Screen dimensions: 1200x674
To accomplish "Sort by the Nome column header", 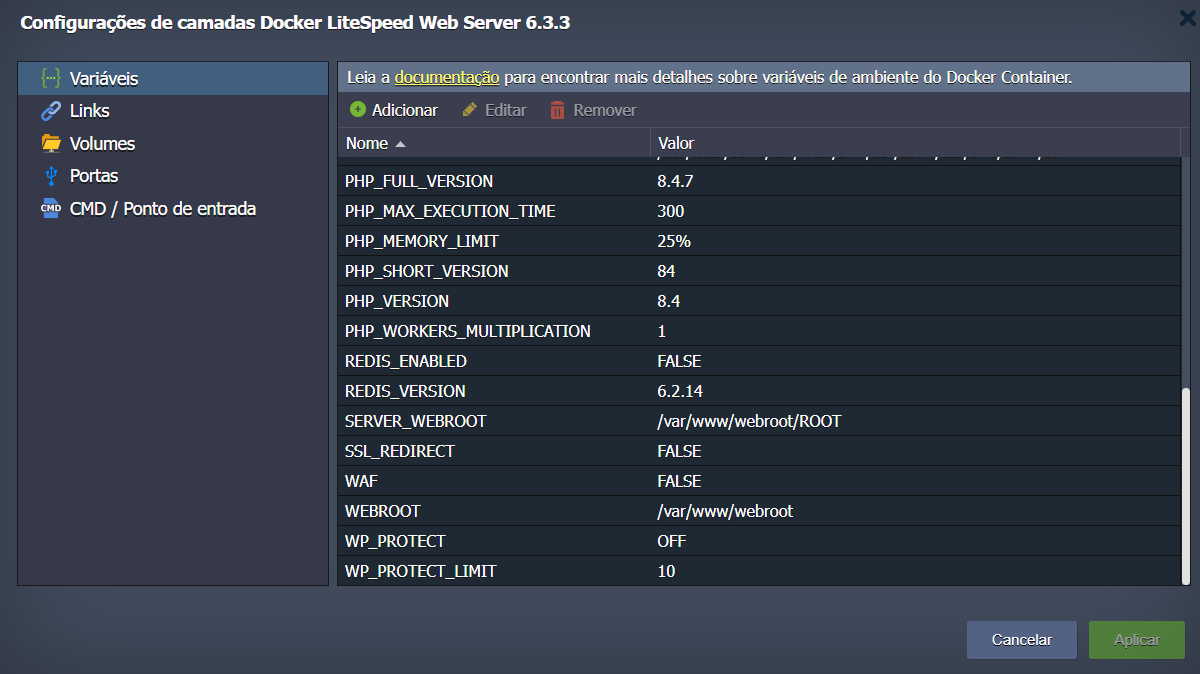I will click(494, 143).
